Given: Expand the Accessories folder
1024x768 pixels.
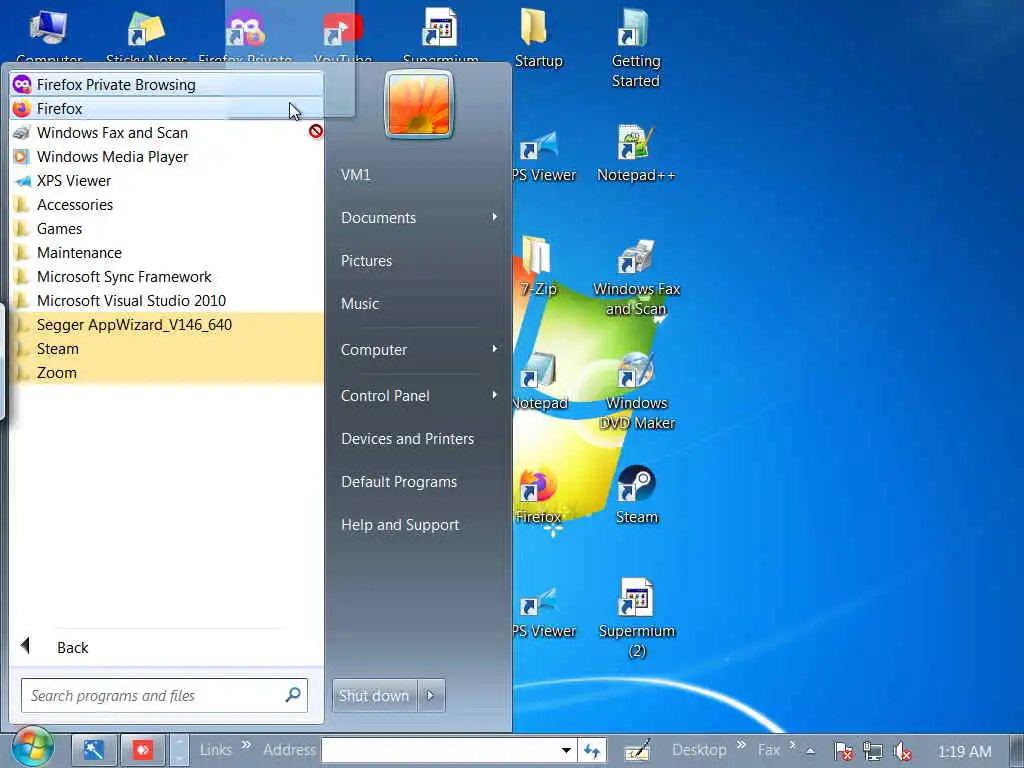Looking at the screenshot, I should click(x=167, y=205).
